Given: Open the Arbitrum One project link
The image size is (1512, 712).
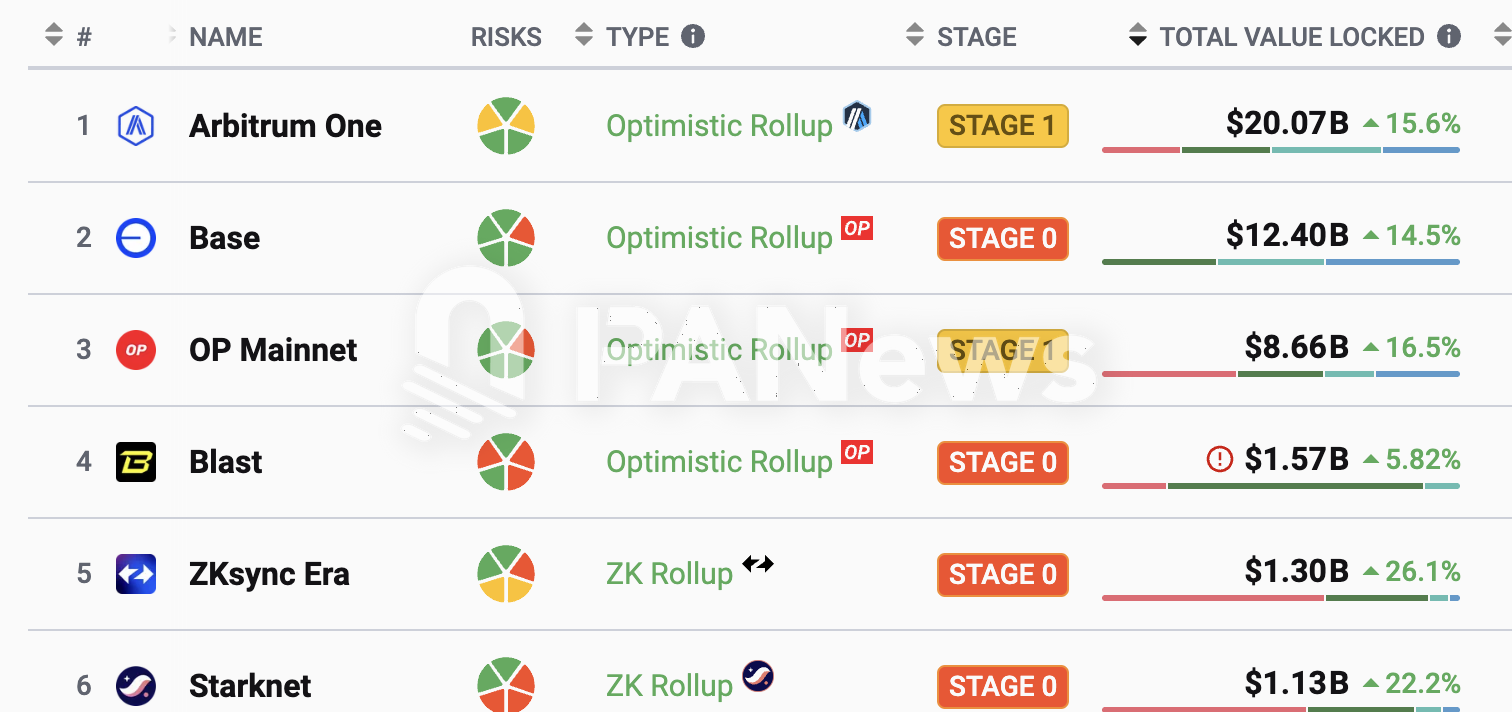Looking at the screenshot, I should click(x=285, y=126).
